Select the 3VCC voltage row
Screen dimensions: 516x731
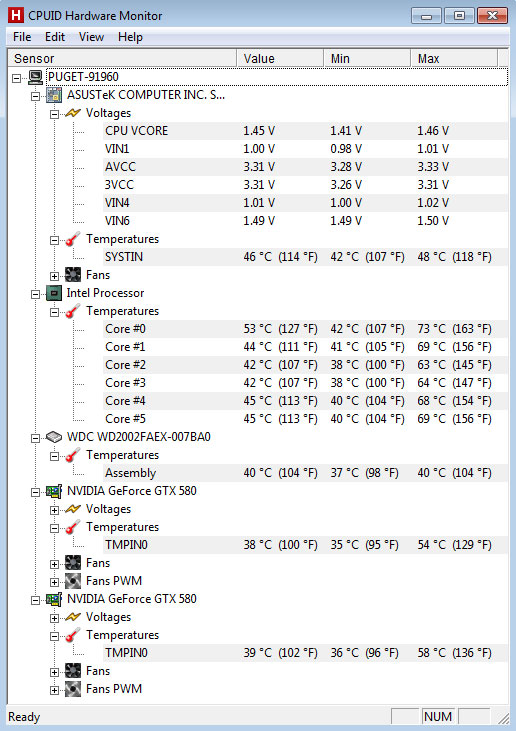305,185
